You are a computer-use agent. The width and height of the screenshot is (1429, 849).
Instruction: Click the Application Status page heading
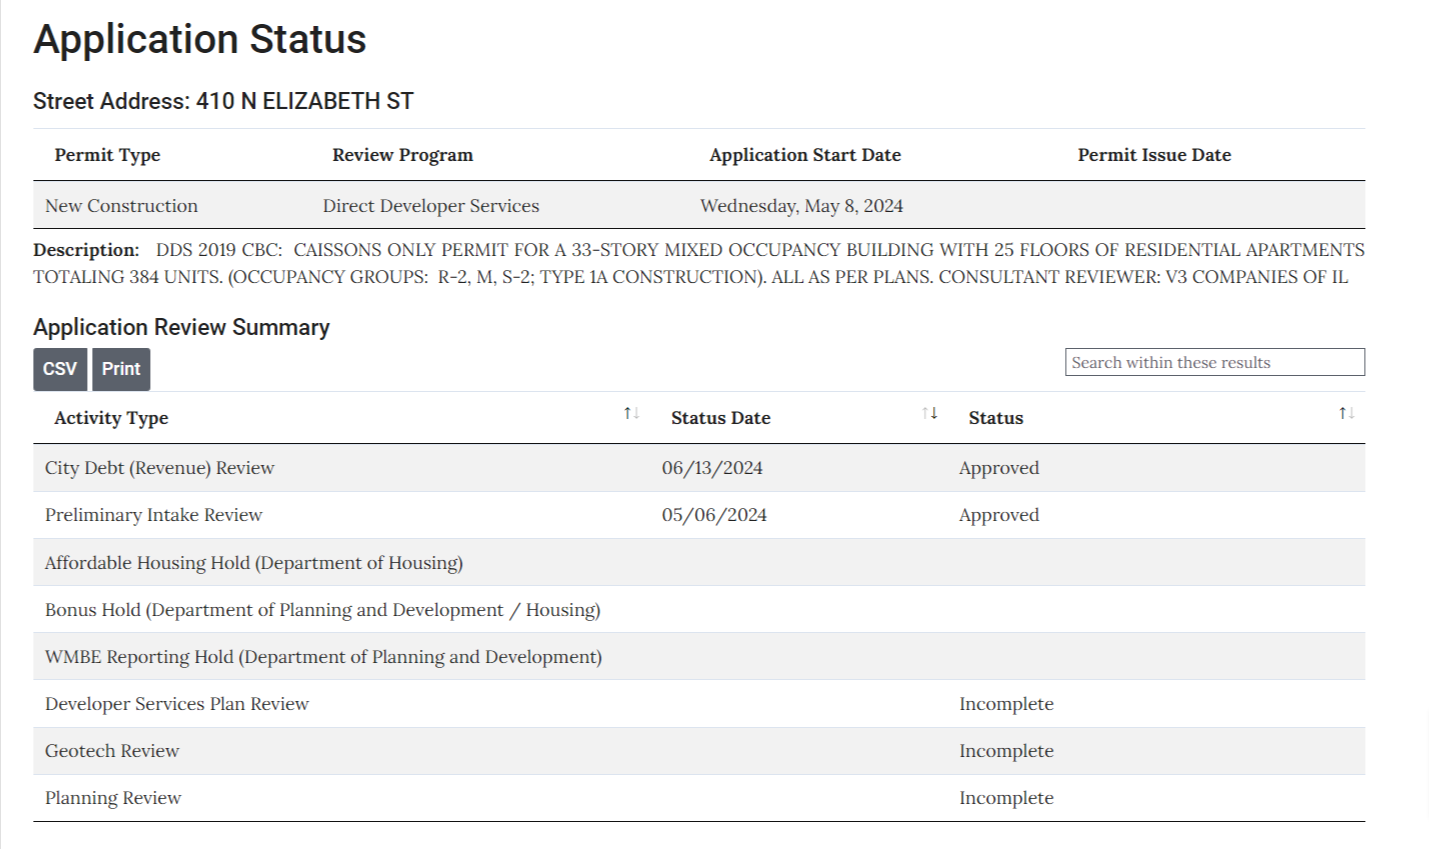(x=200, y=39)
